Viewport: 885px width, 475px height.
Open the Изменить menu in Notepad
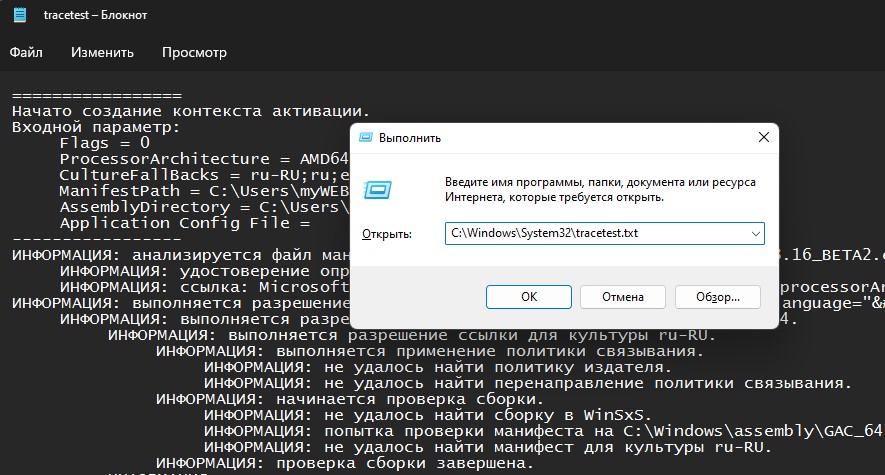[x=102, y=52]
